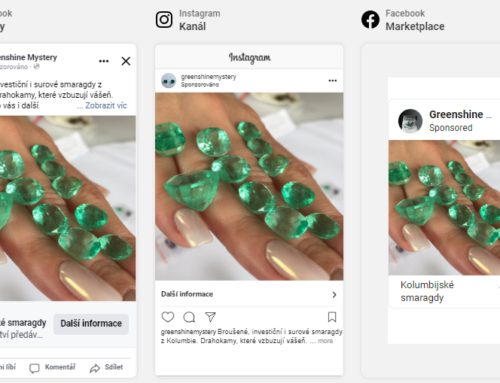The image size is (500, 383).
Task: Like the Instagram post with heart icon
Action: (168, 317)
